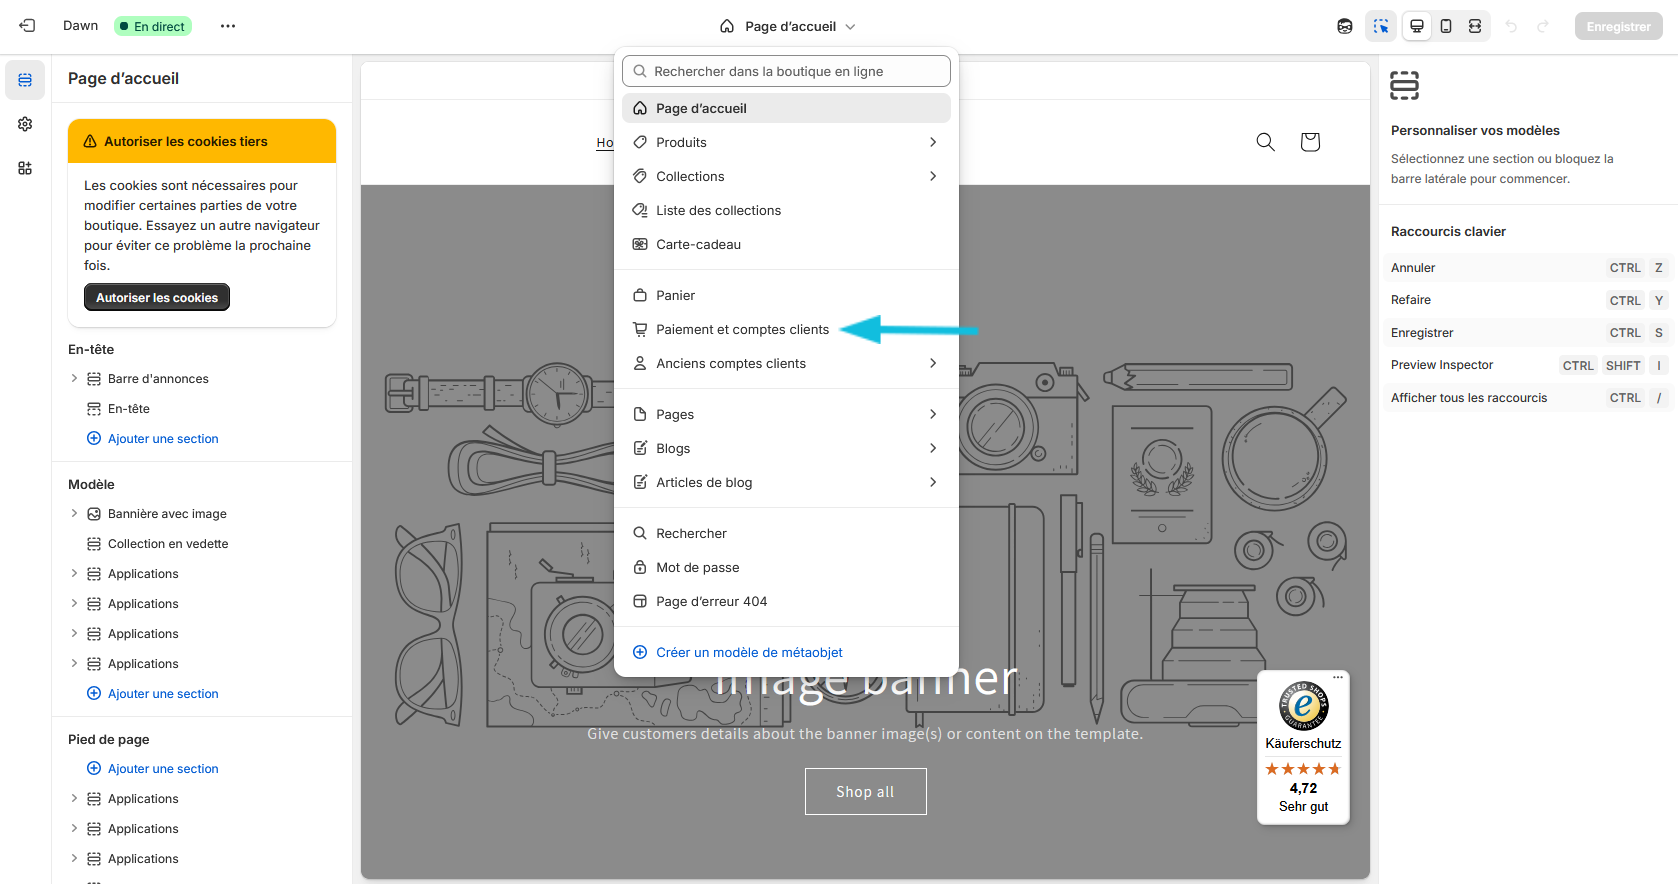Screen dimensions: 1678x884
Task: Click the storefront search magnifier icon
Action: click(x=1266, y=142)
